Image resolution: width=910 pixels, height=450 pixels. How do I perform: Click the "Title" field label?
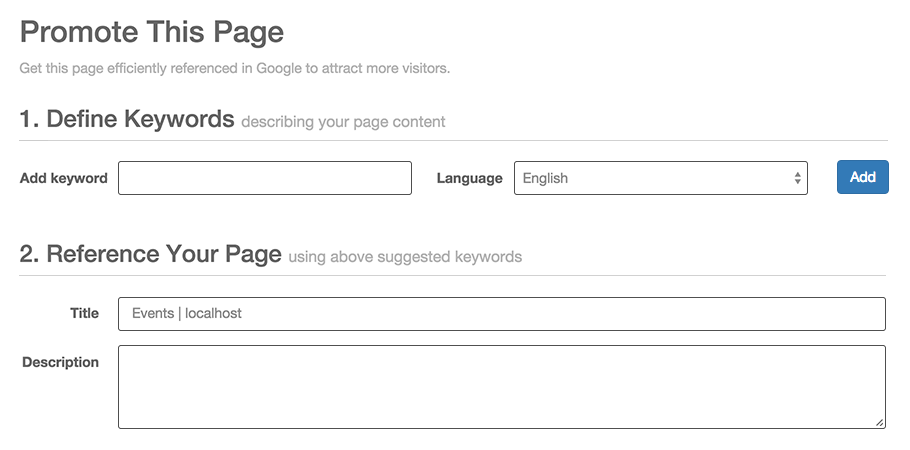coord(84,313)
